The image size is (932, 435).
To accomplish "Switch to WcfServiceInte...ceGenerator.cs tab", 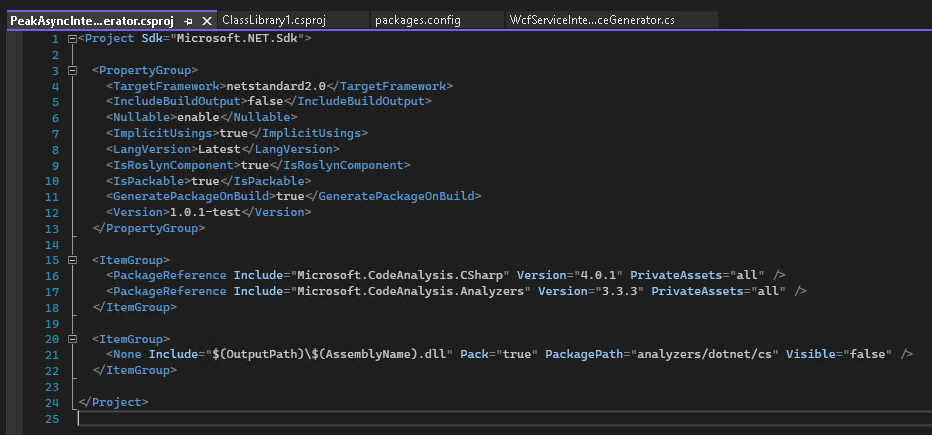I will pyautogui.click(x=592, y=20).
